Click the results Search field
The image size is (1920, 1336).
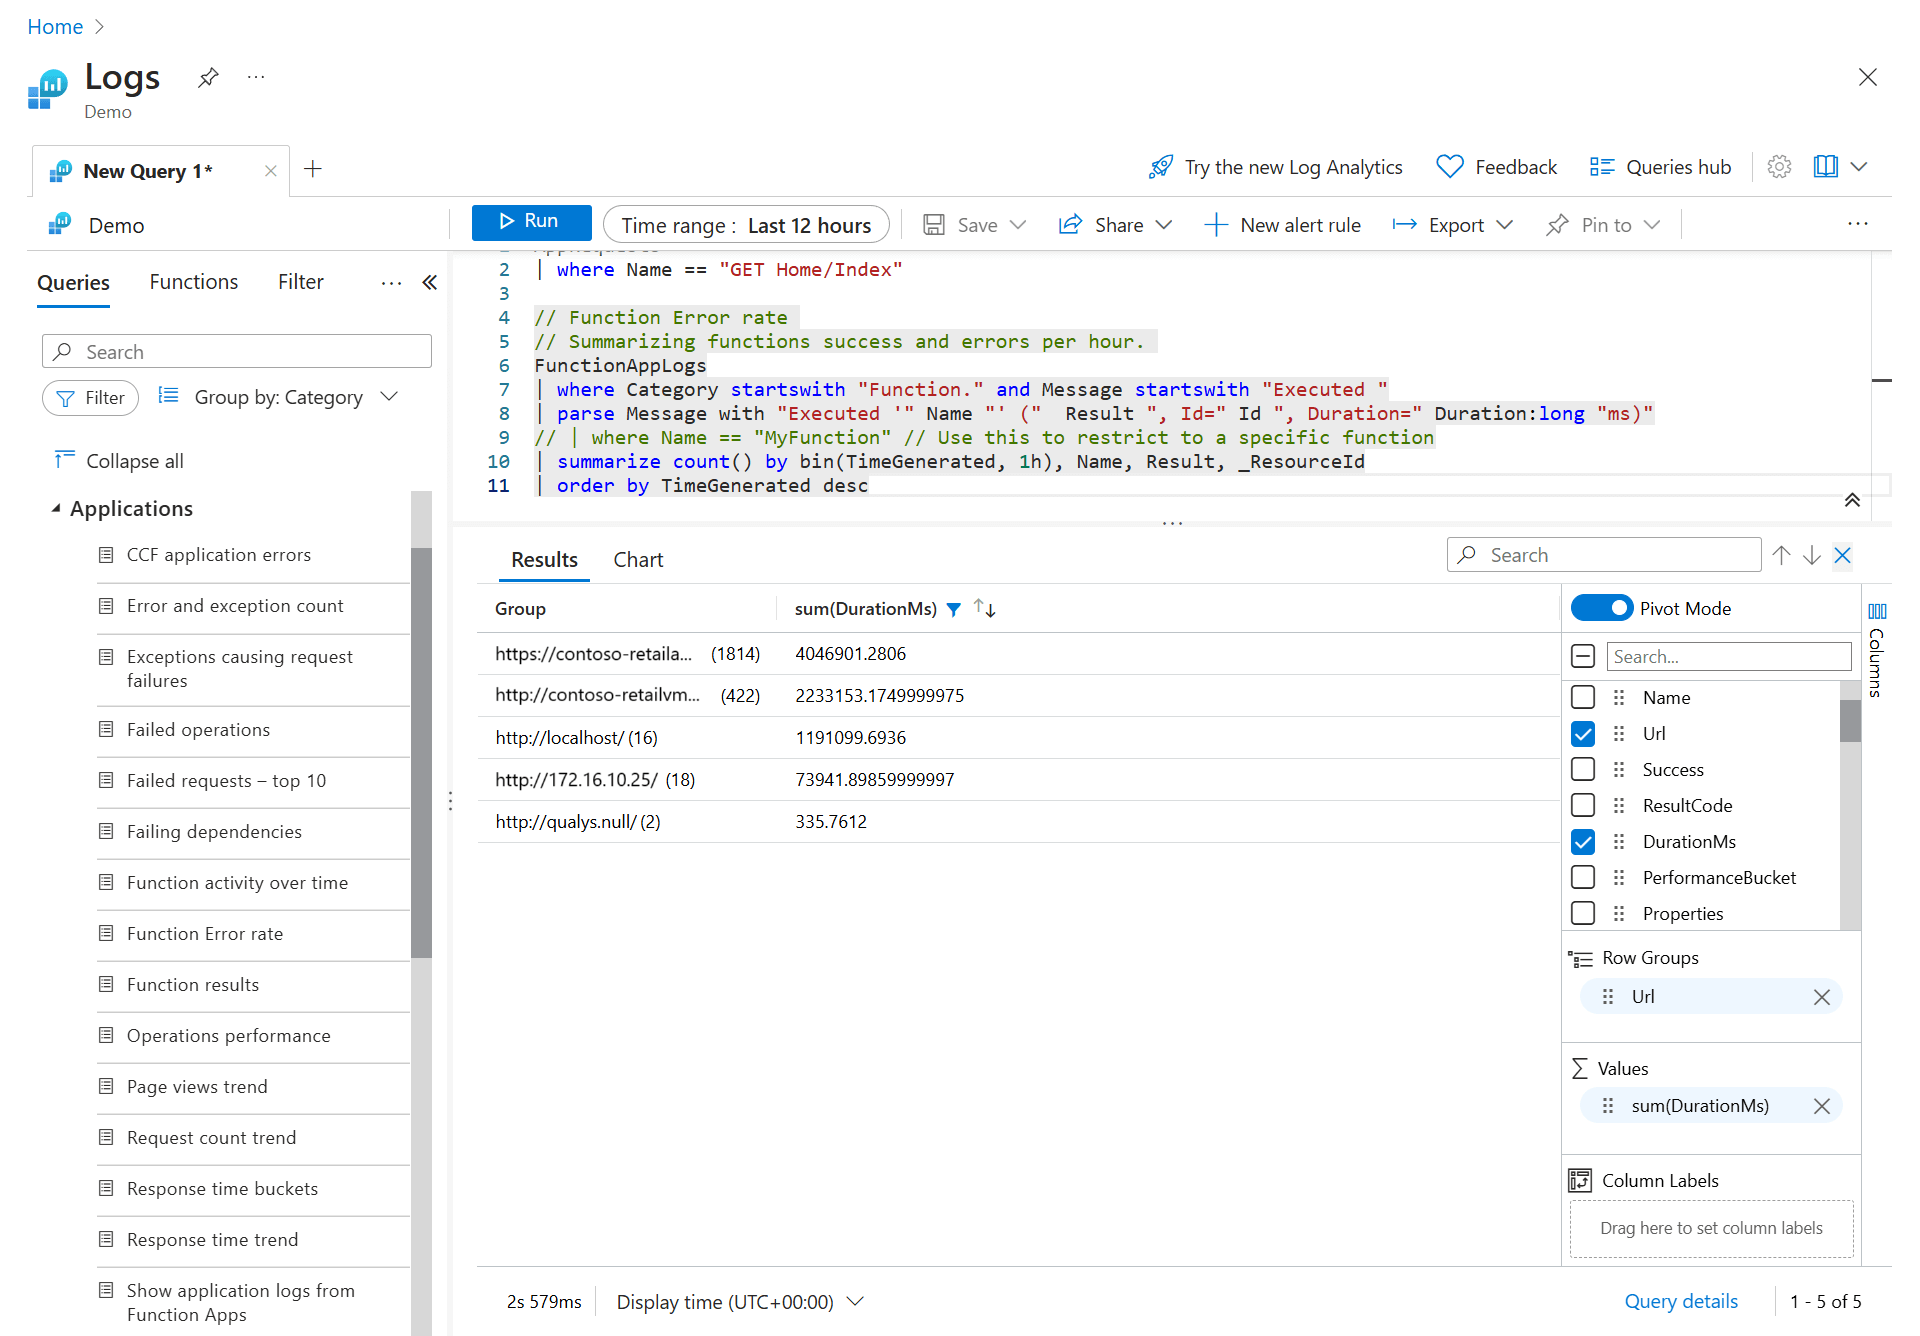1604,555
